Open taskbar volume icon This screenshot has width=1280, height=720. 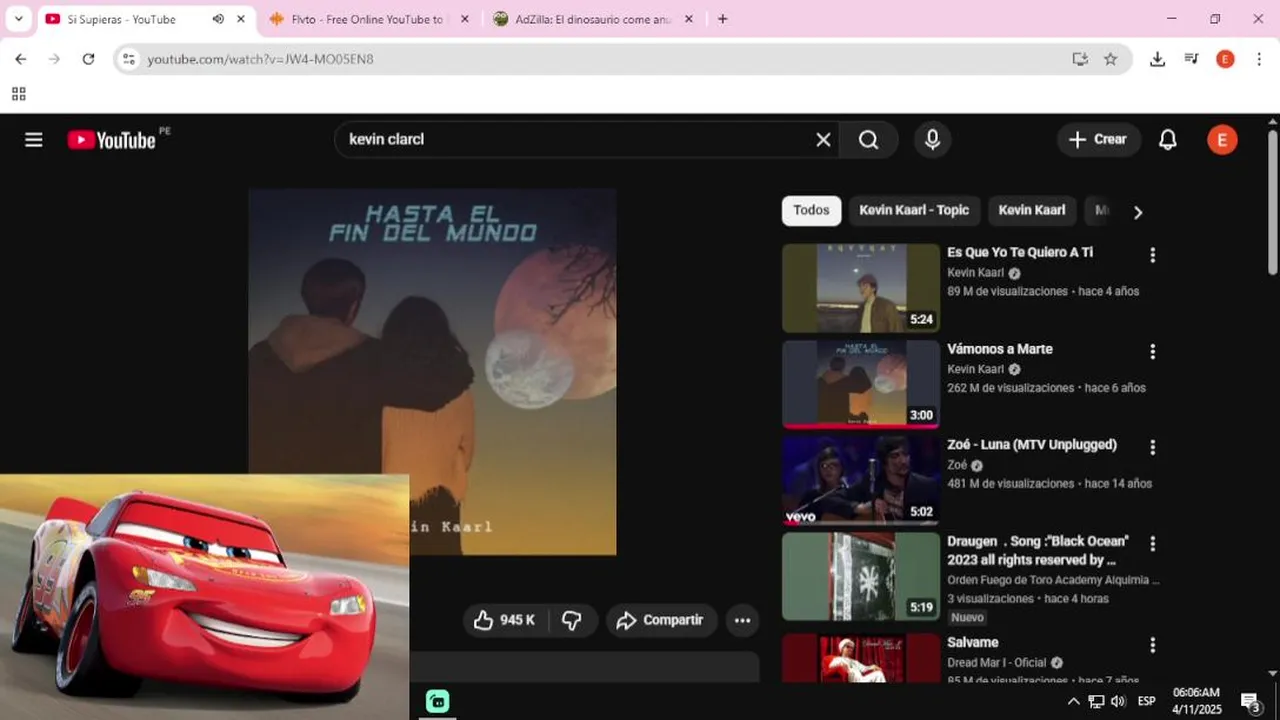(x=1118, y=701)
